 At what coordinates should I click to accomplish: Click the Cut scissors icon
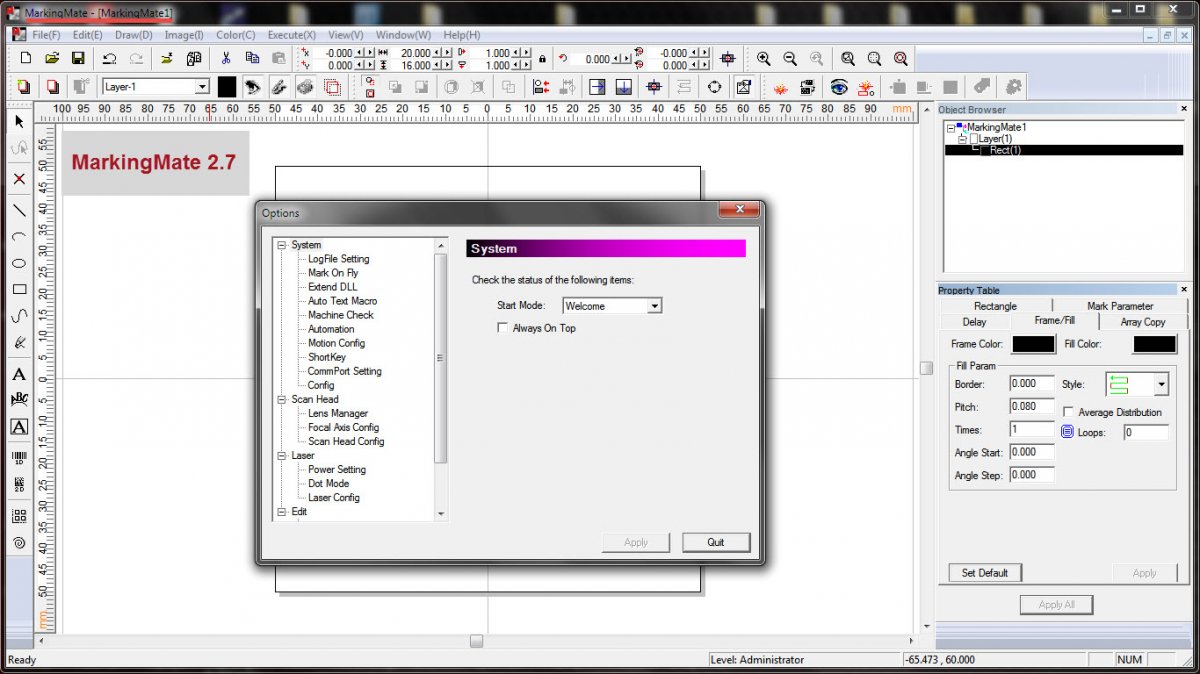point(226,59)
